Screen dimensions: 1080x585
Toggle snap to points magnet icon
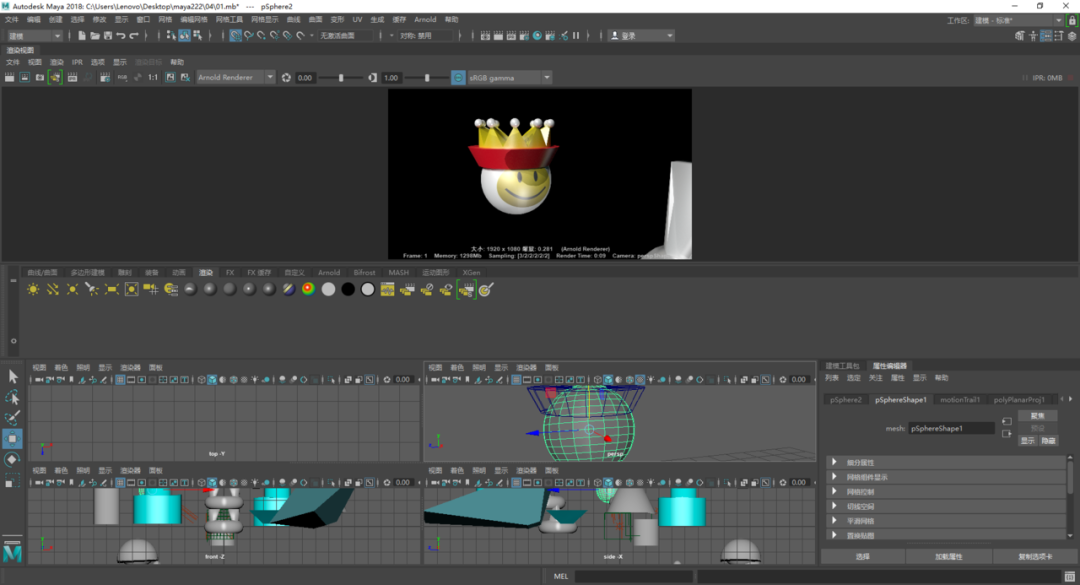[262, 35]
